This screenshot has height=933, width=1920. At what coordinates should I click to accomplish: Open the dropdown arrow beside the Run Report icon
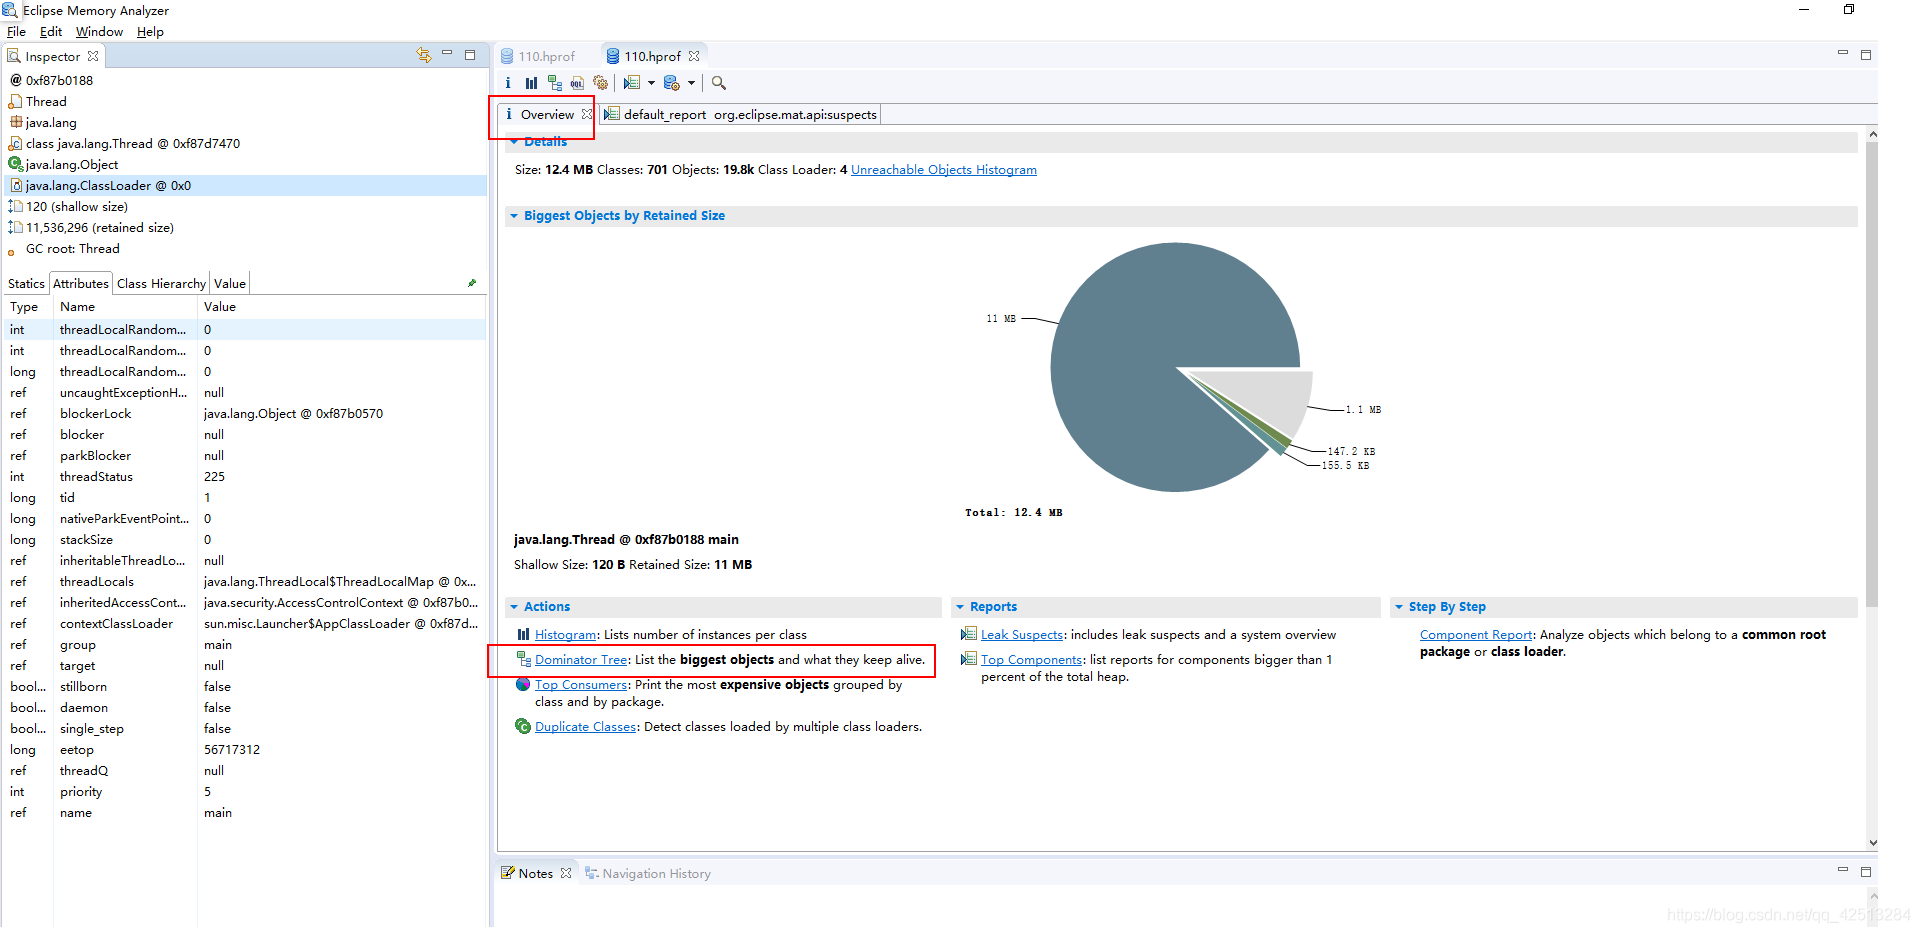click(x=651, y=83)
